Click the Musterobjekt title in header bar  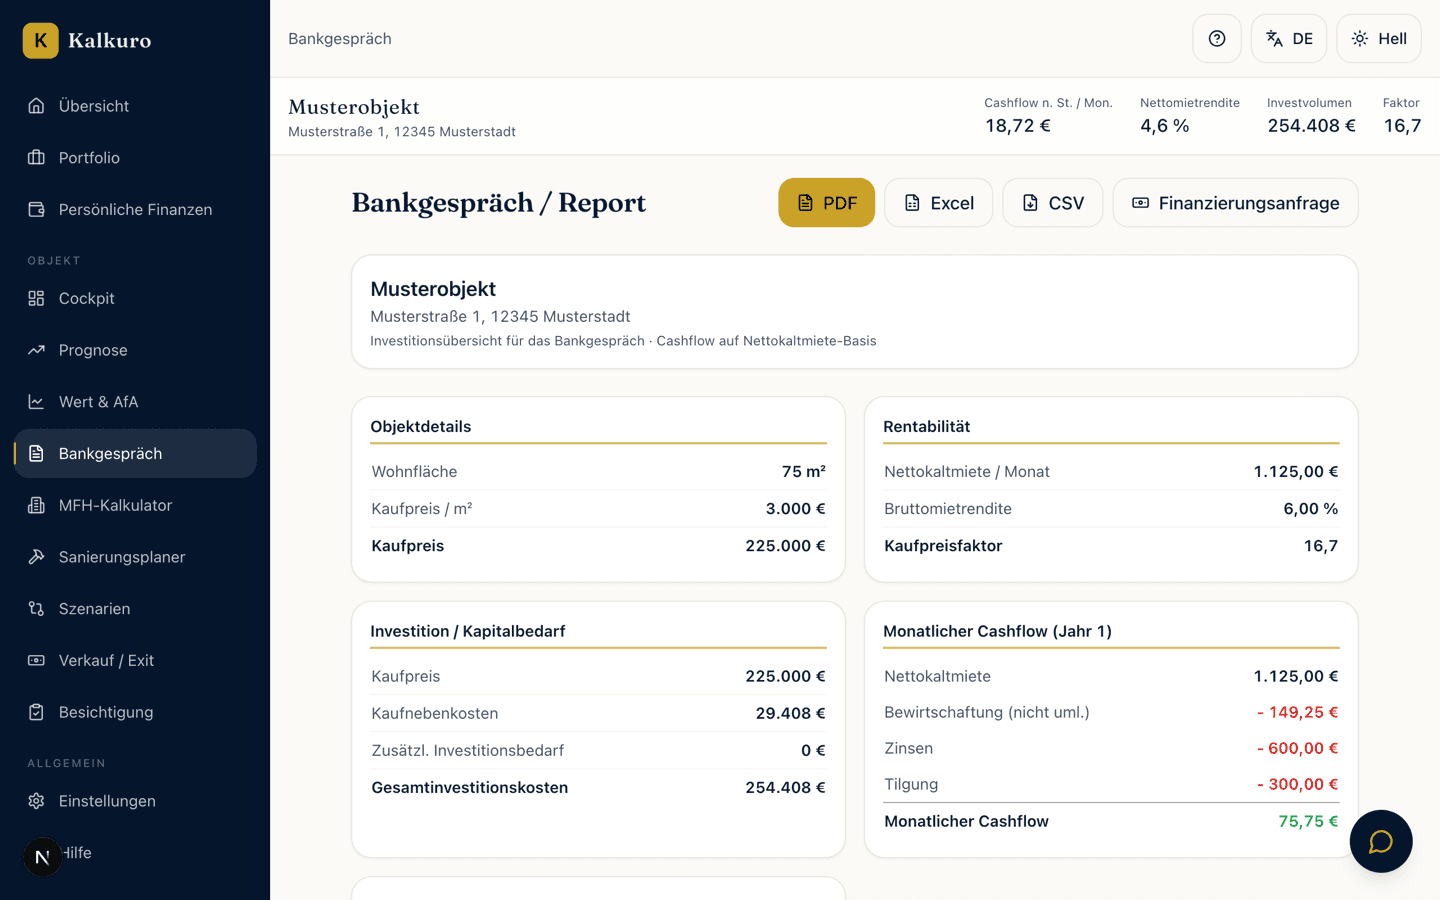(x=354, y=107)
